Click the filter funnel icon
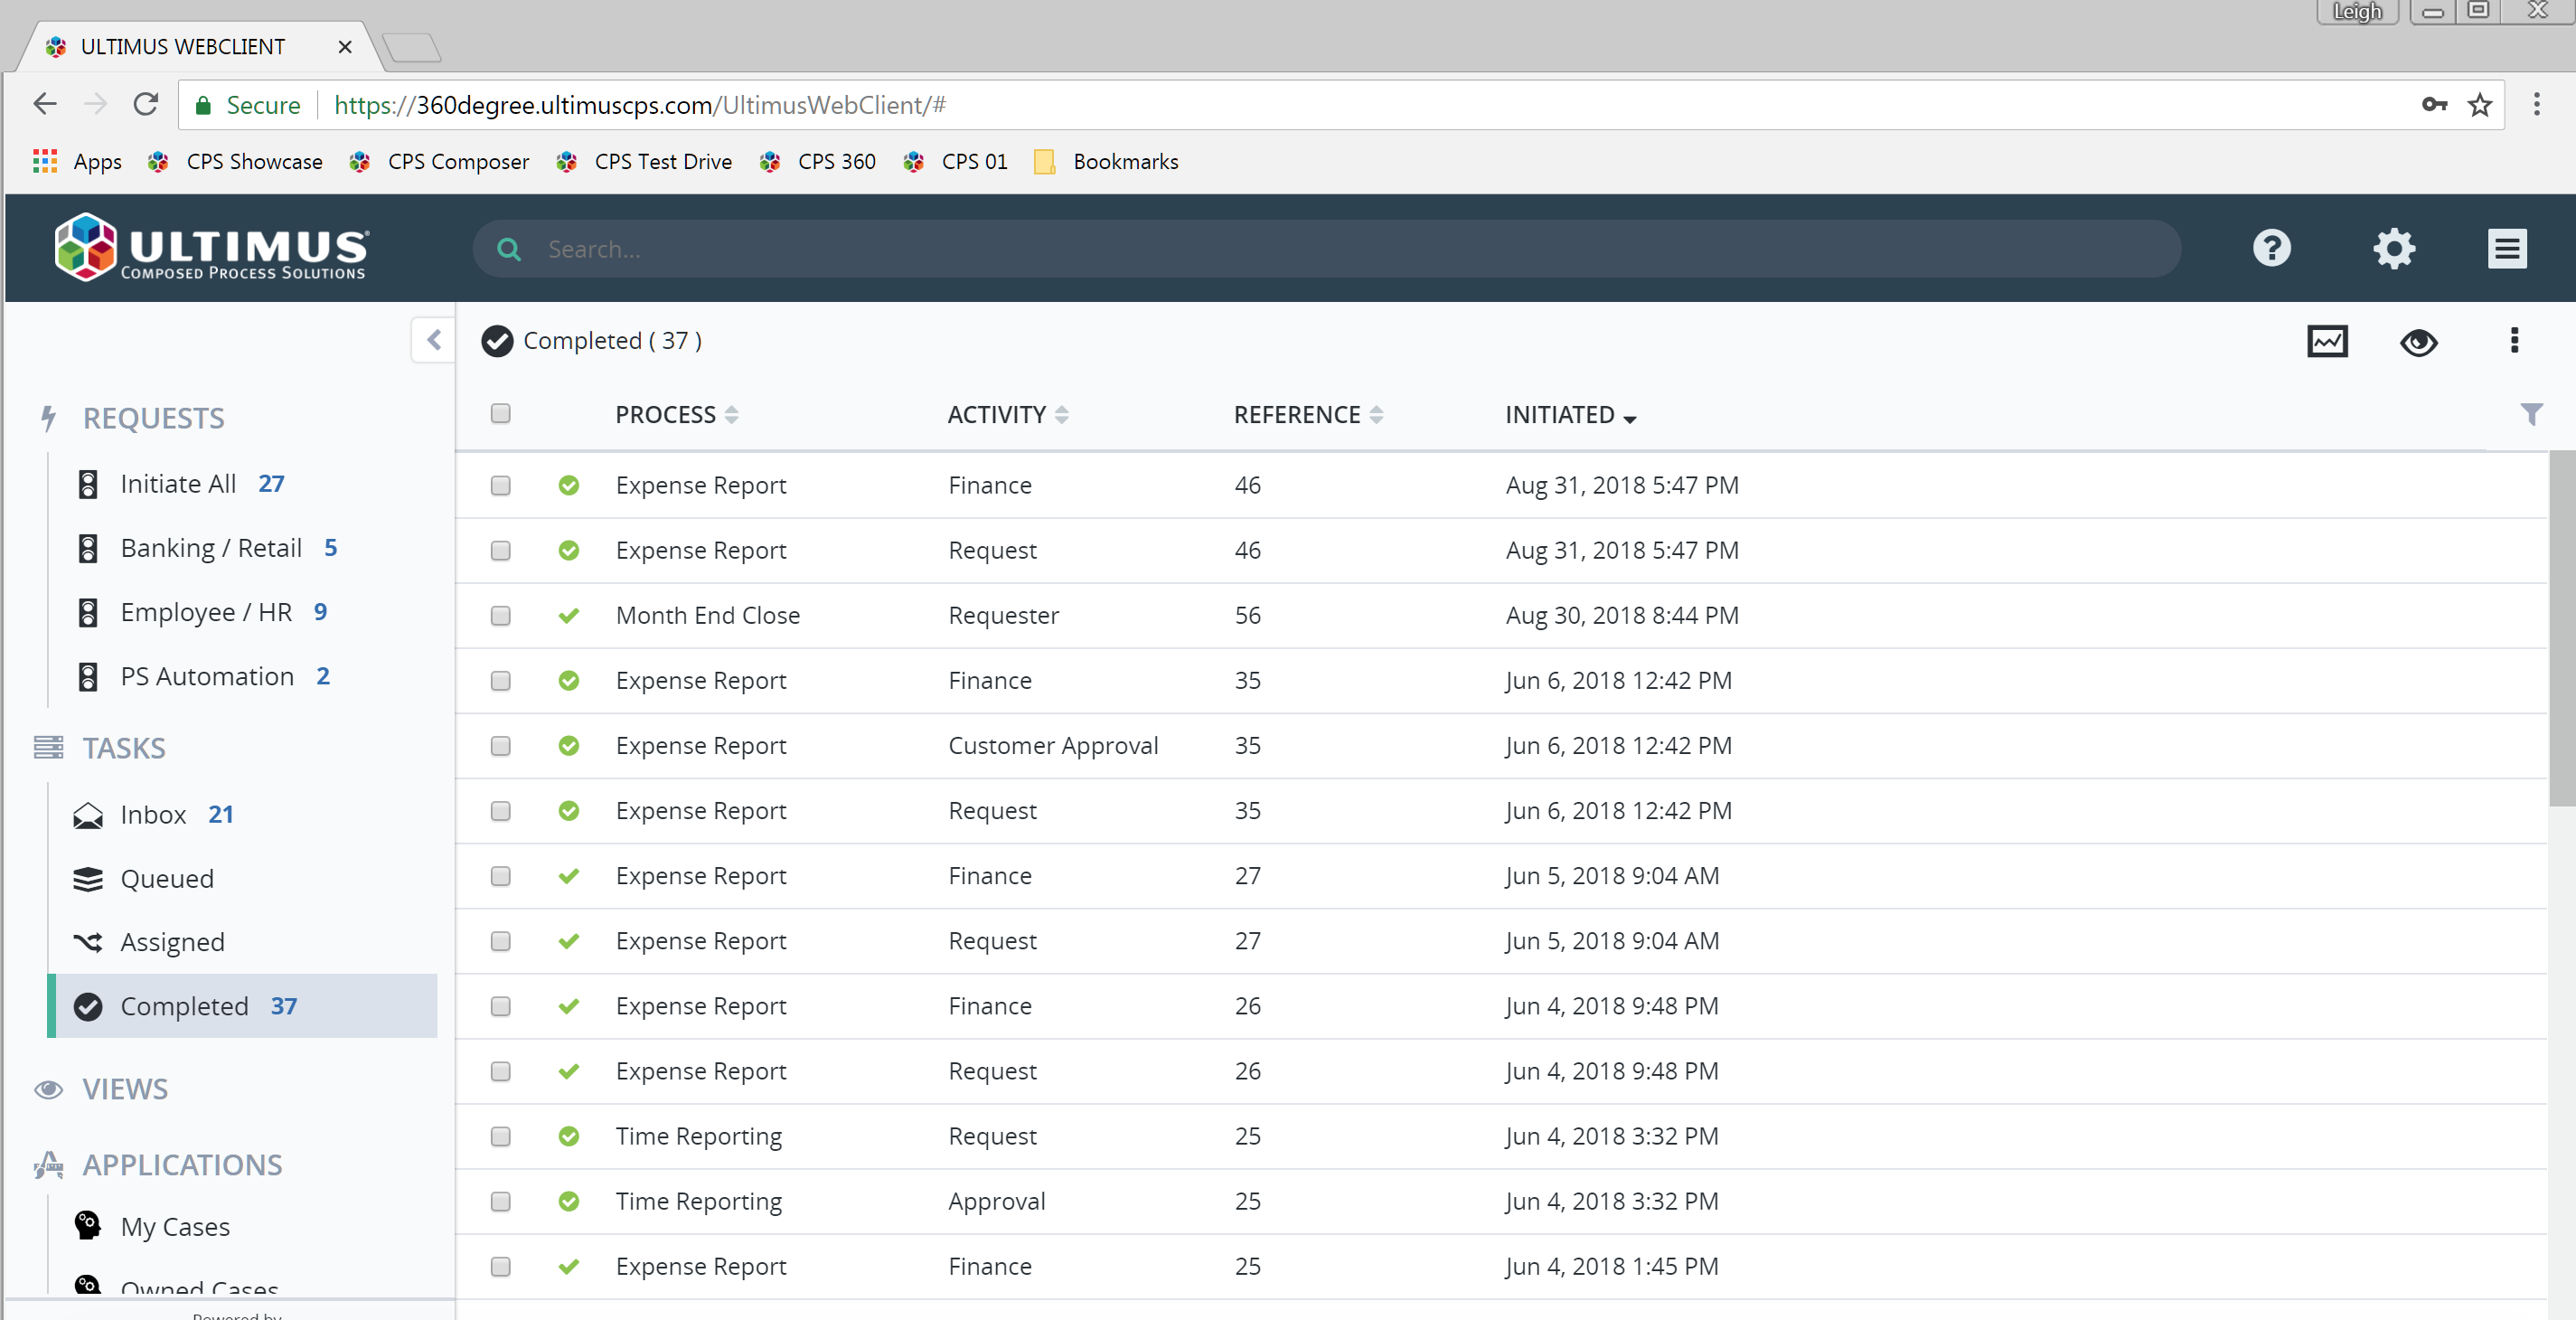The height and width of the screenshot is (1320, 2576). (2530, 413)
